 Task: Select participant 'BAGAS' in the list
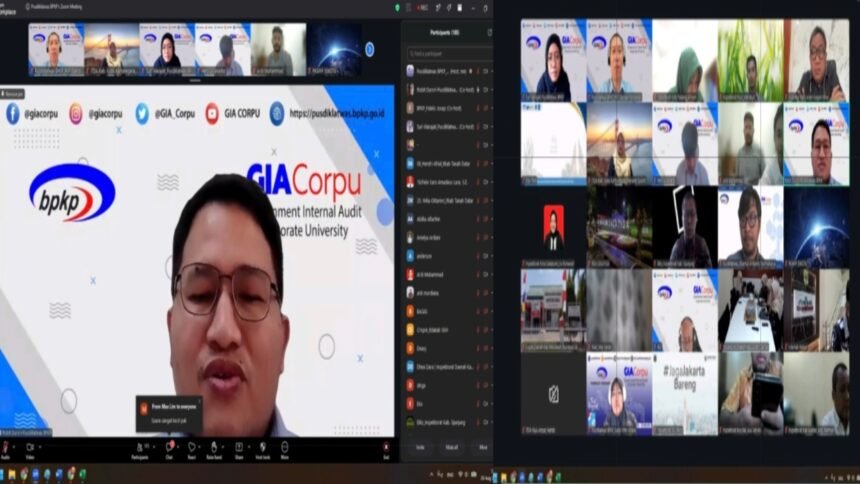449,312
